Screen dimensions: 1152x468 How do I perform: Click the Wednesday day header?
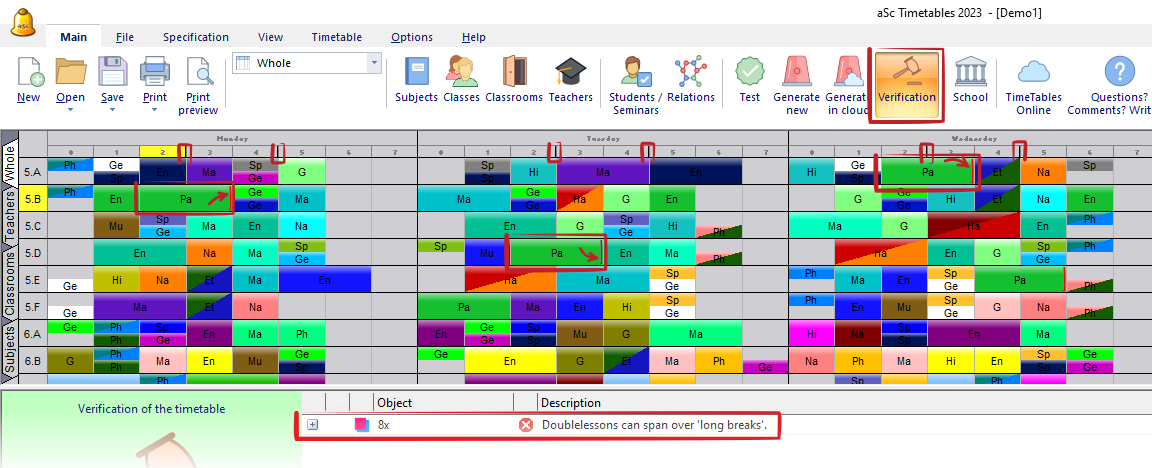click(973, 138)
